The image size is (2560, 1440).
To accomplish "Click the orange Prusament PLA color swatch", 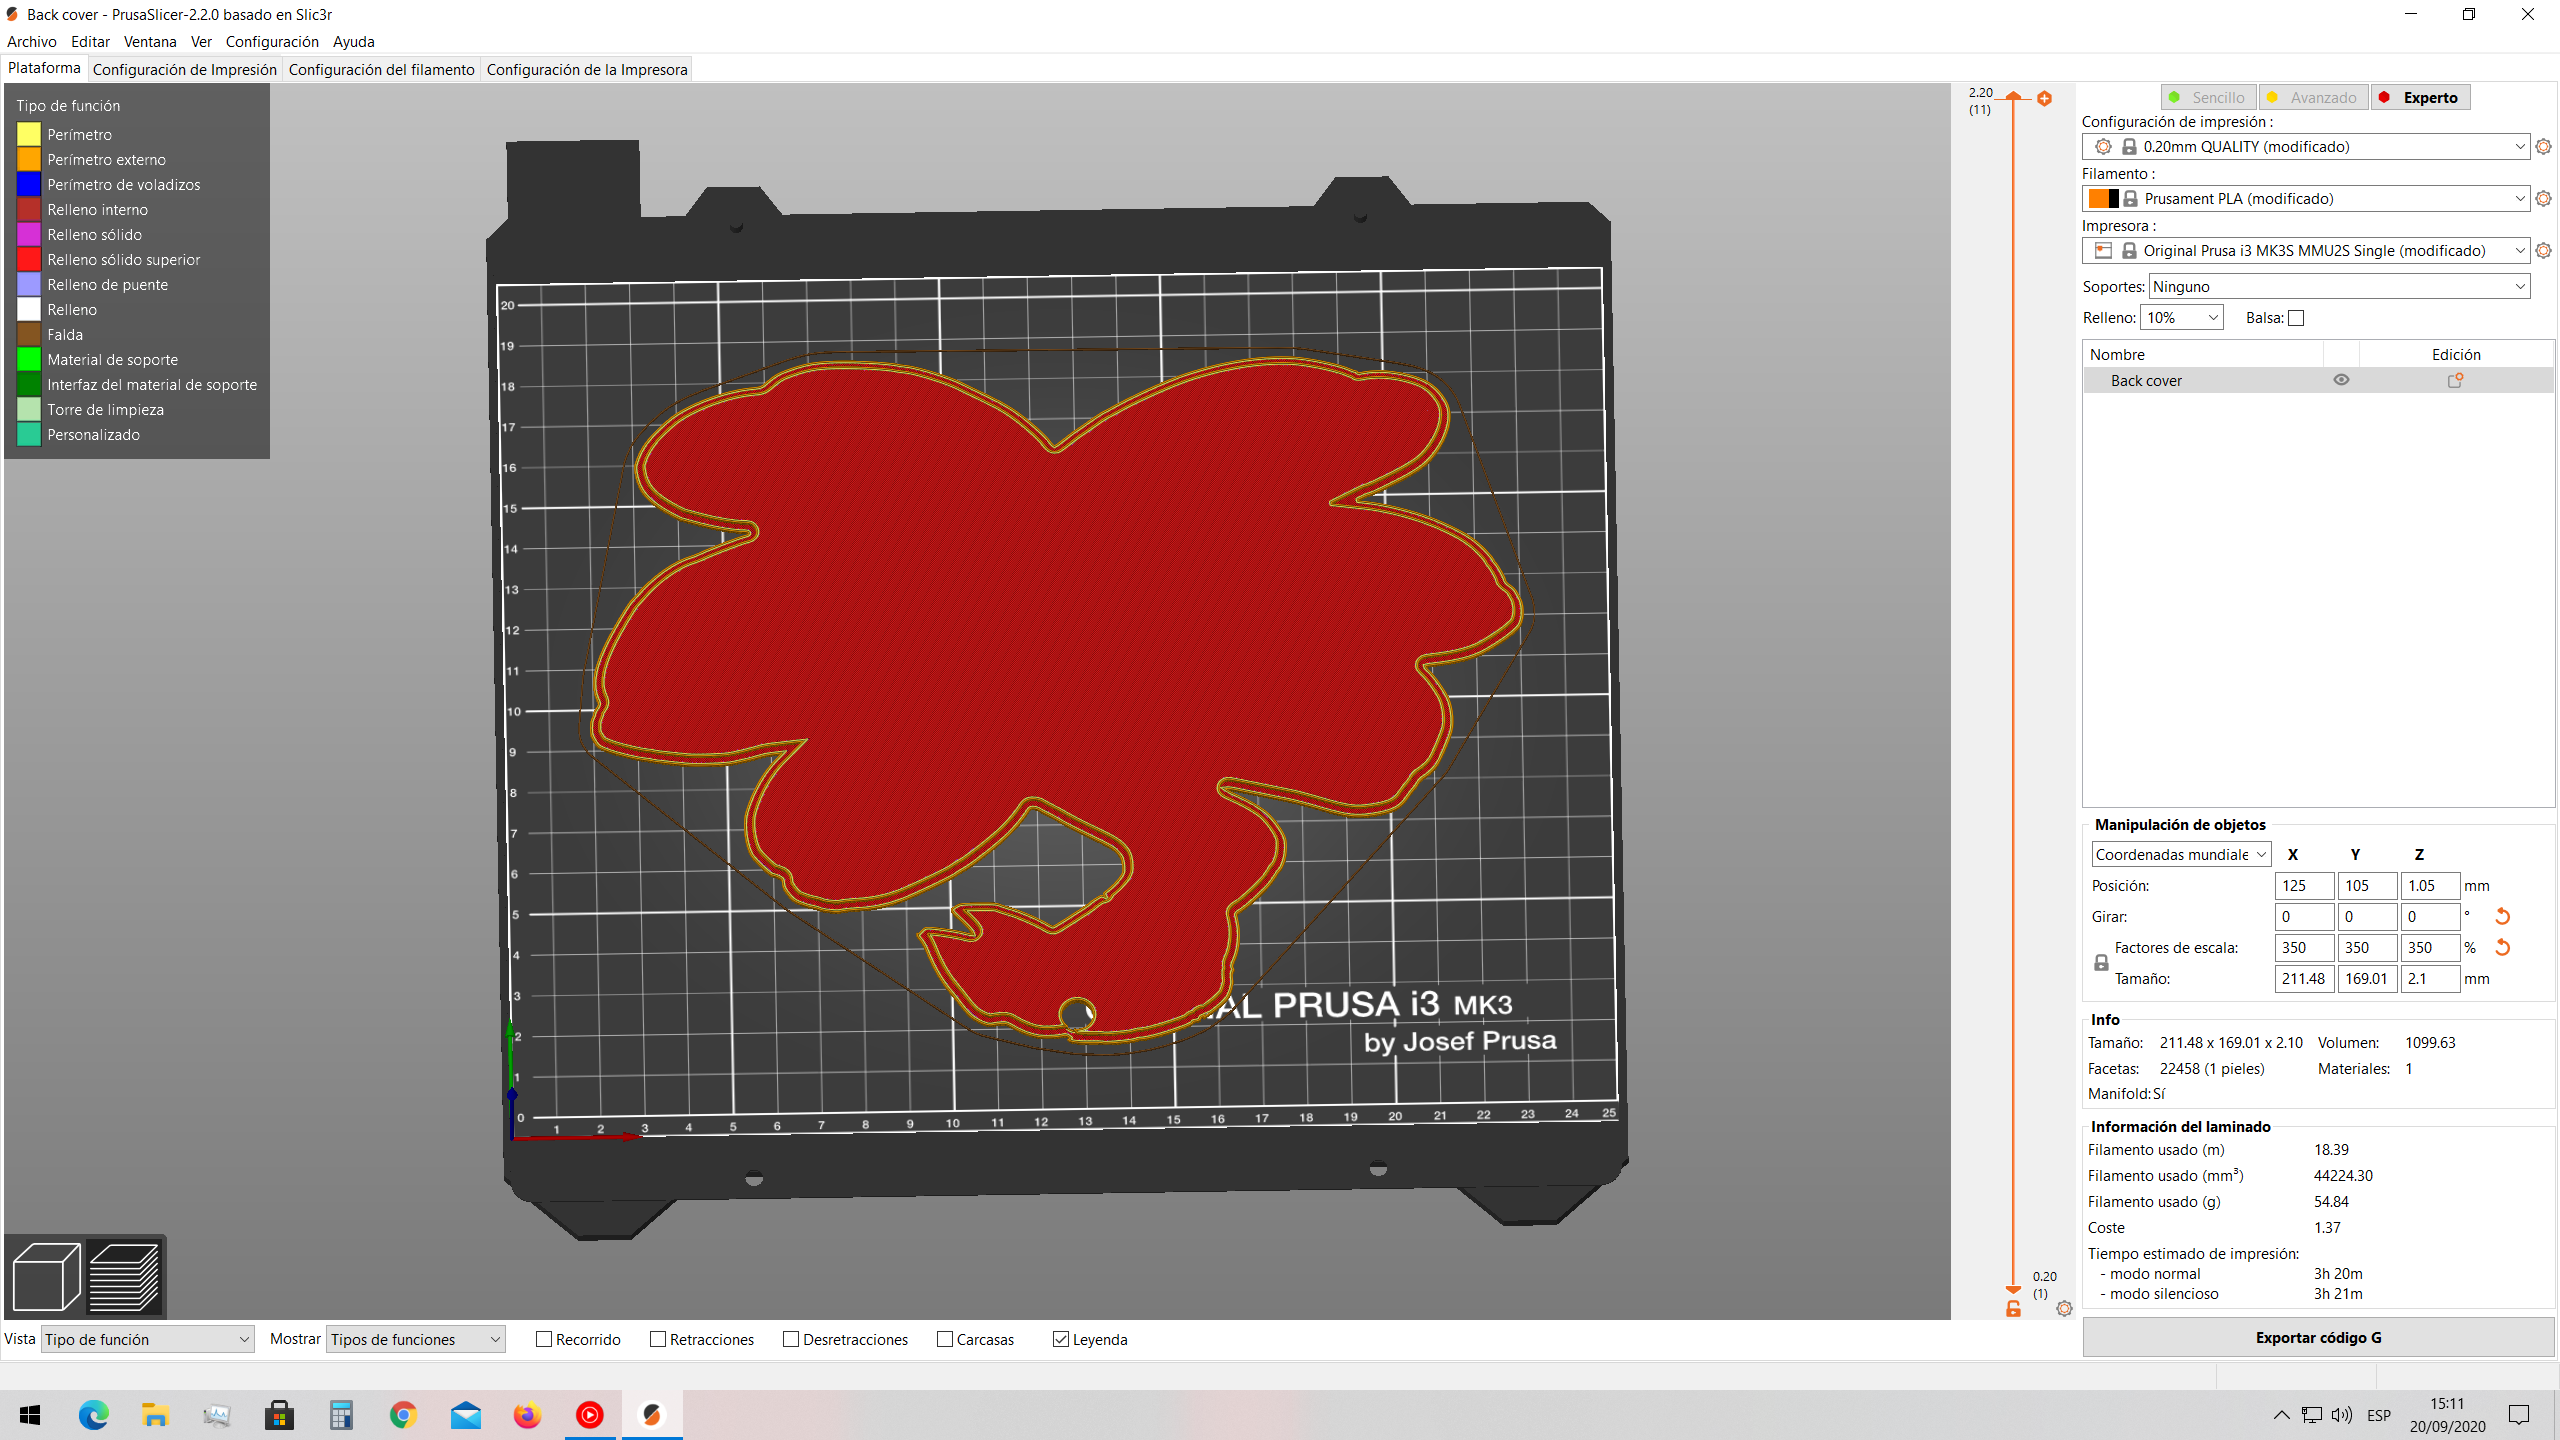I will (2099, 199).
